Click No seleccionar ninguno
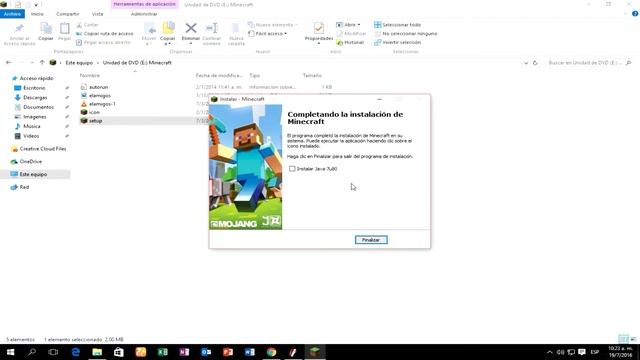The height and width of the screenshot is (360, 640). click(406, 33)
